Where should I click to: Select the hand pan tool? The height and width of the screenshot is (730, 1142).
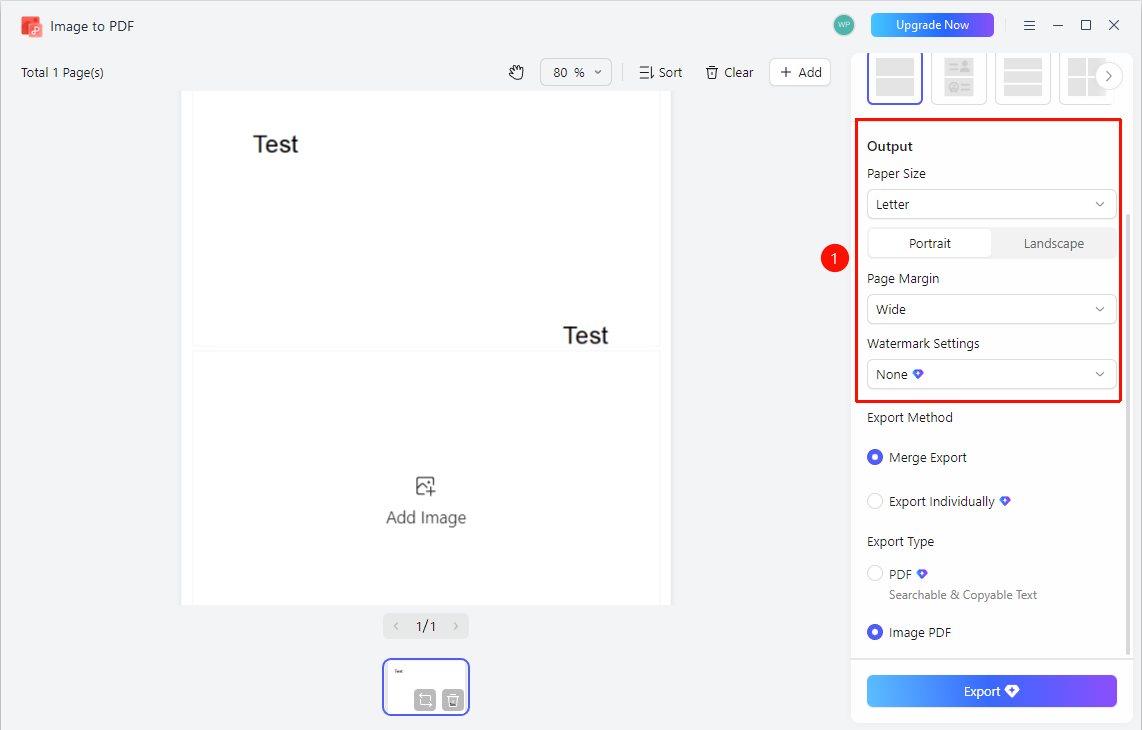click(516, 72)
